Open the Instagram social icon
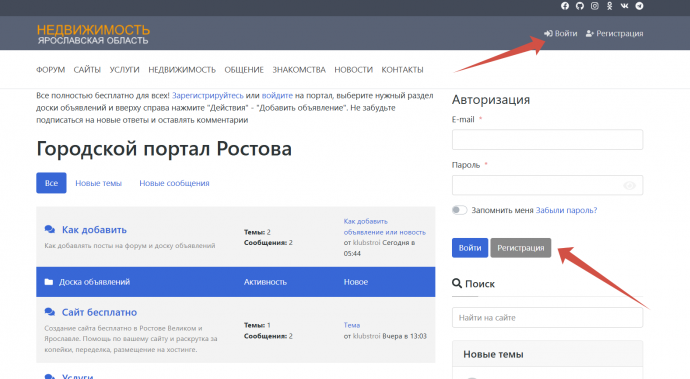 595,6
